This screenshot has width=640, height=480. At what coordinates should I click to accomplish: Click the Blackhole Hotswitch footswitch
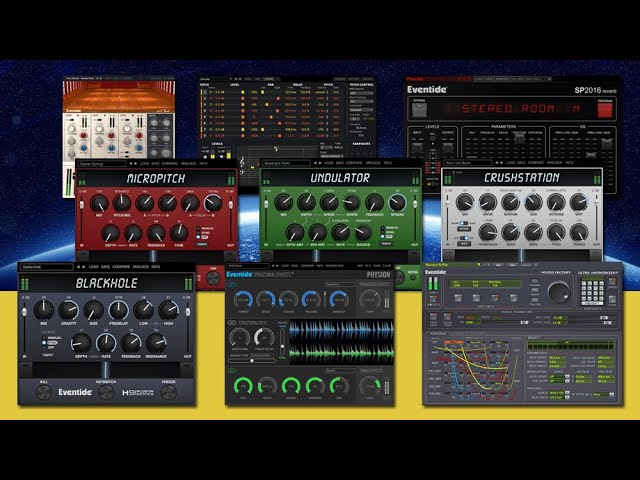[x=106, y=393]
